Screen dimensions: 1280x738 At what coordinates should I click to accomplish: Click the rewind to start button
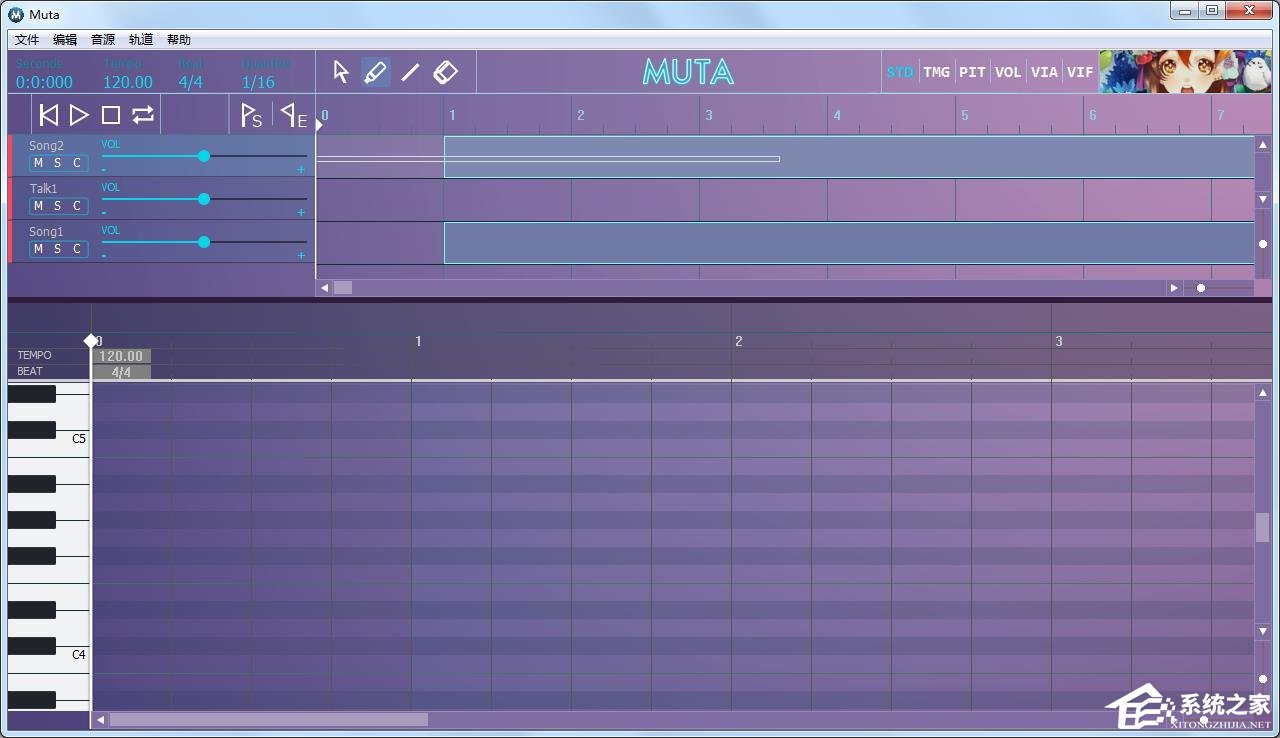click(48, 115)
